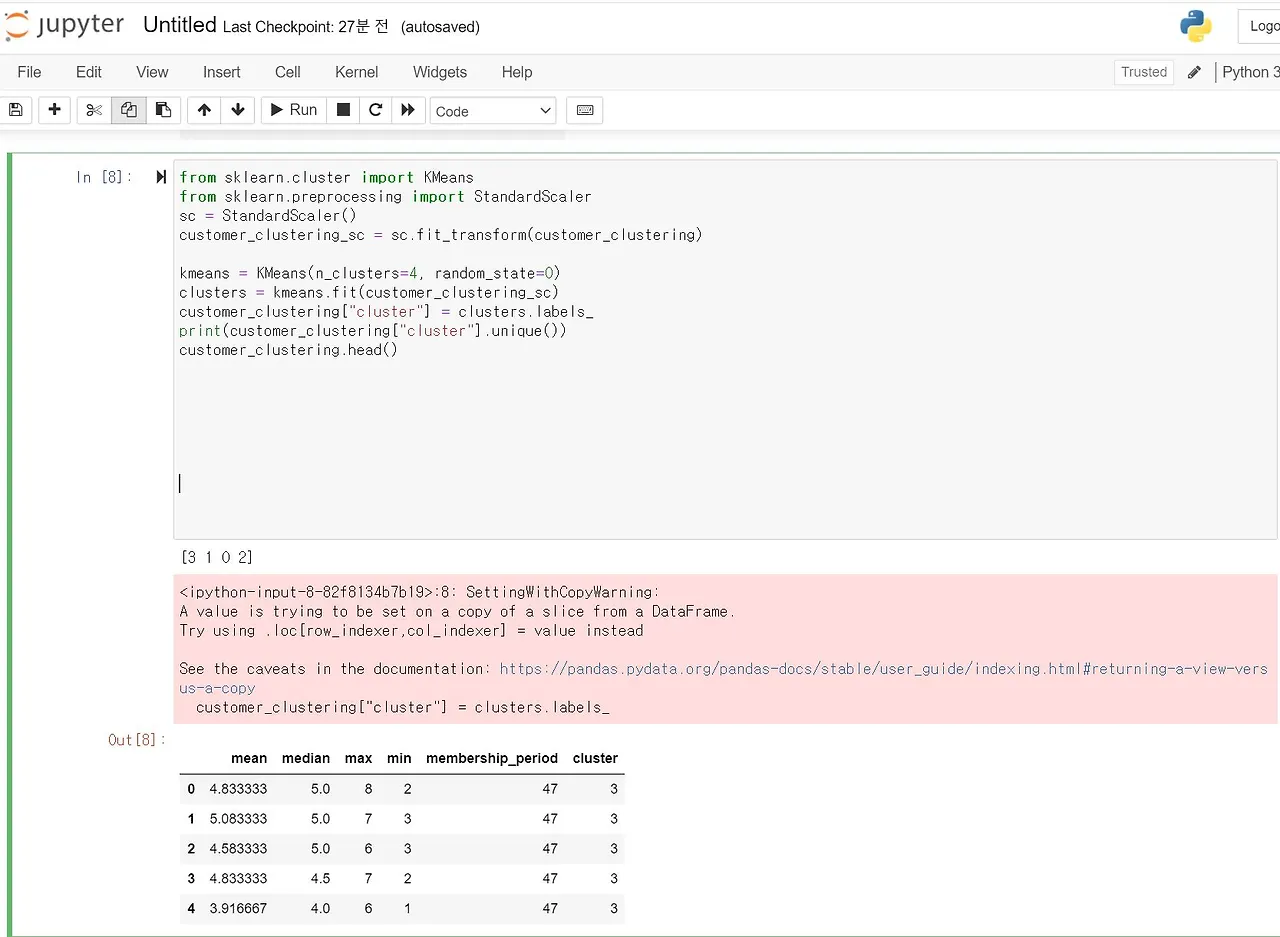The width and height of the screenshot is (1280, 937).
Task: Save the notebook with the floppy disk icon
Action: coord(16,110)
